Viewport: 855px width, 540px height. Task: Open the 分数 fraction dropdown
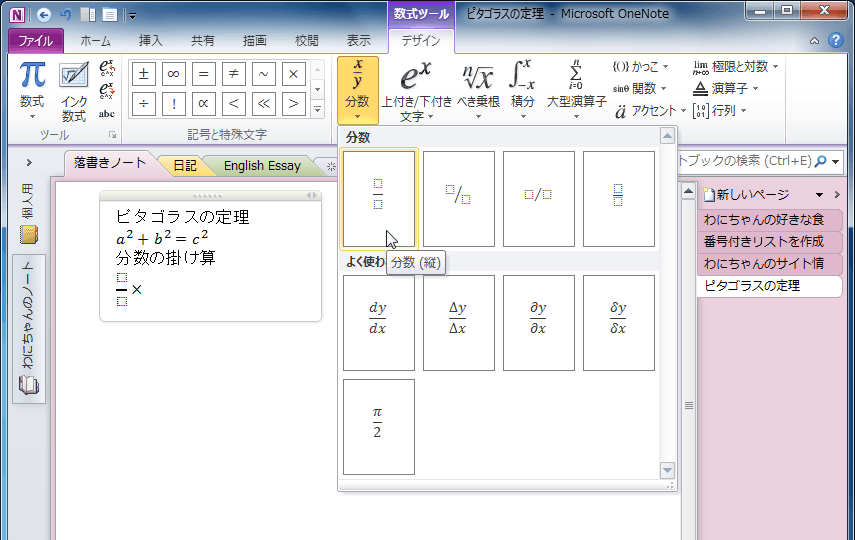coord(358,90)
